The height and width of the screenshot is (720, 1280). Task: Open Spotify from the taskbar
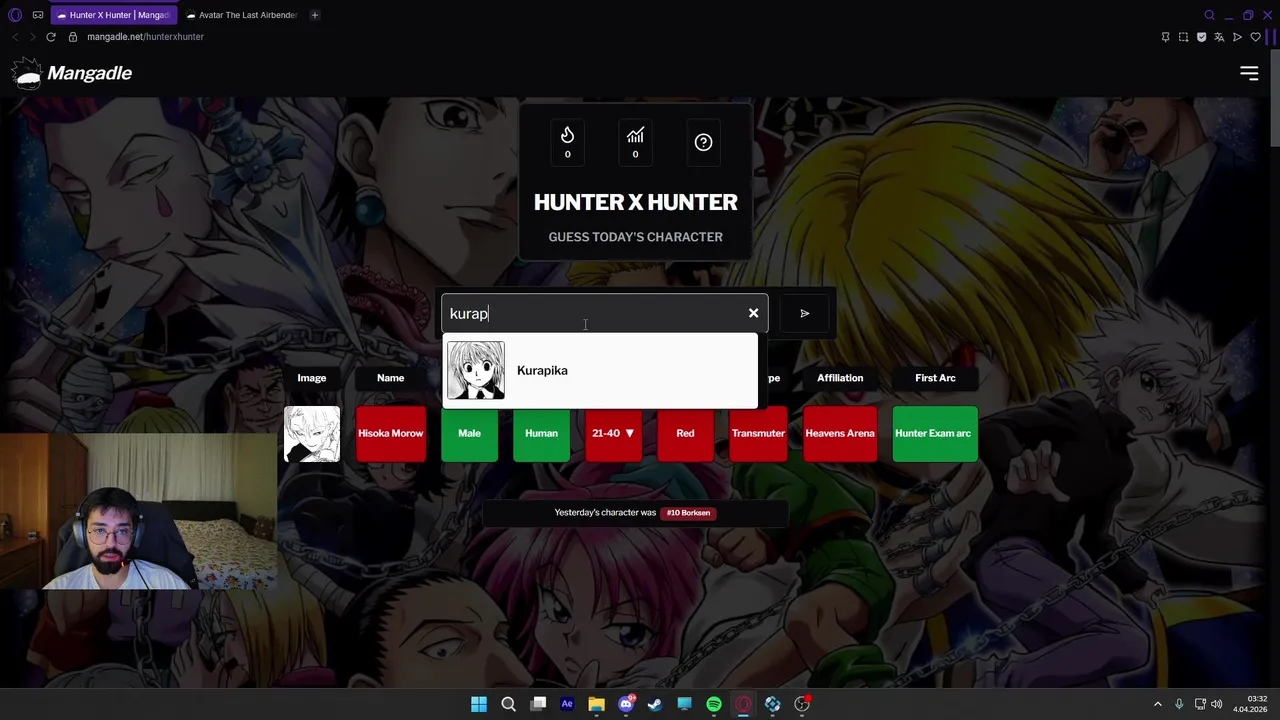pos(714,704)
